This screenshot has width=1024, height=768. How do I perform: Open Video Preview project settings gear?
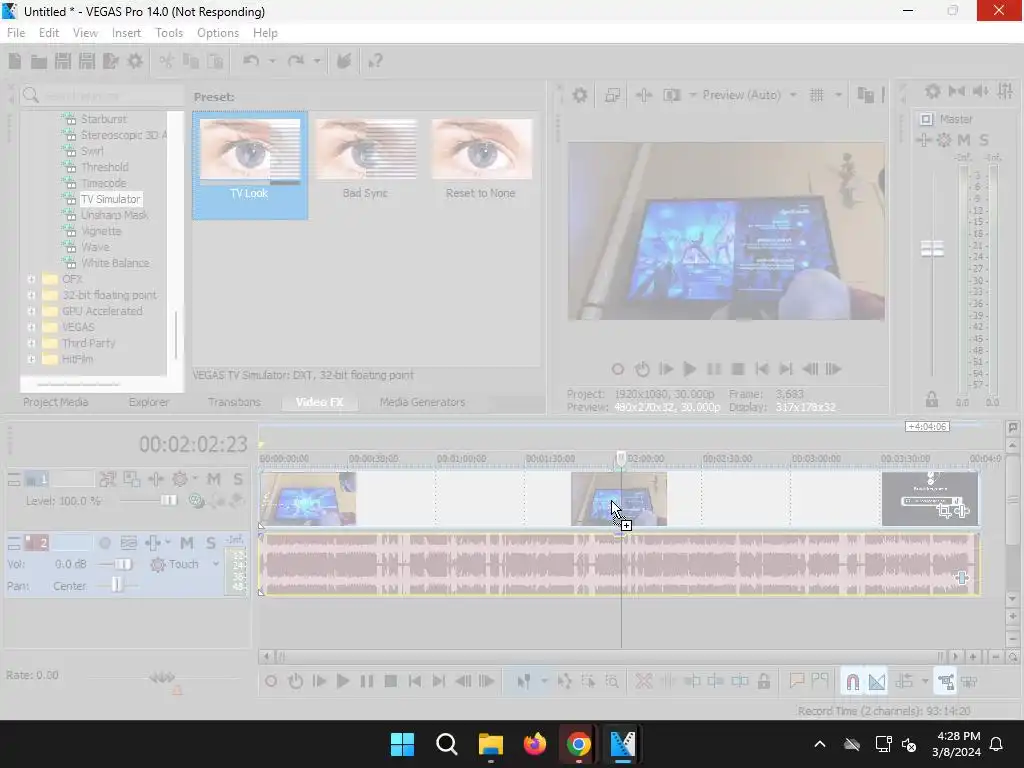coord(579,95)
